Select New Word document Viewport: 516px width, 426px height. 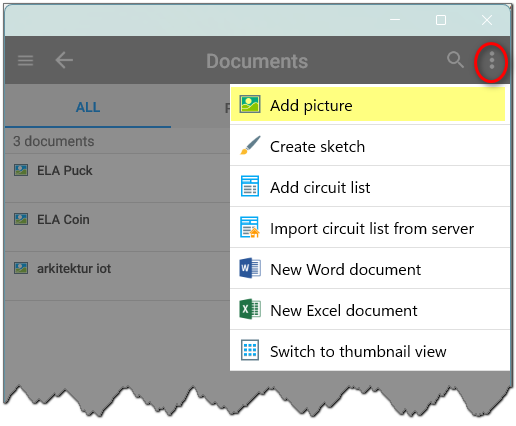click(370, 268)
